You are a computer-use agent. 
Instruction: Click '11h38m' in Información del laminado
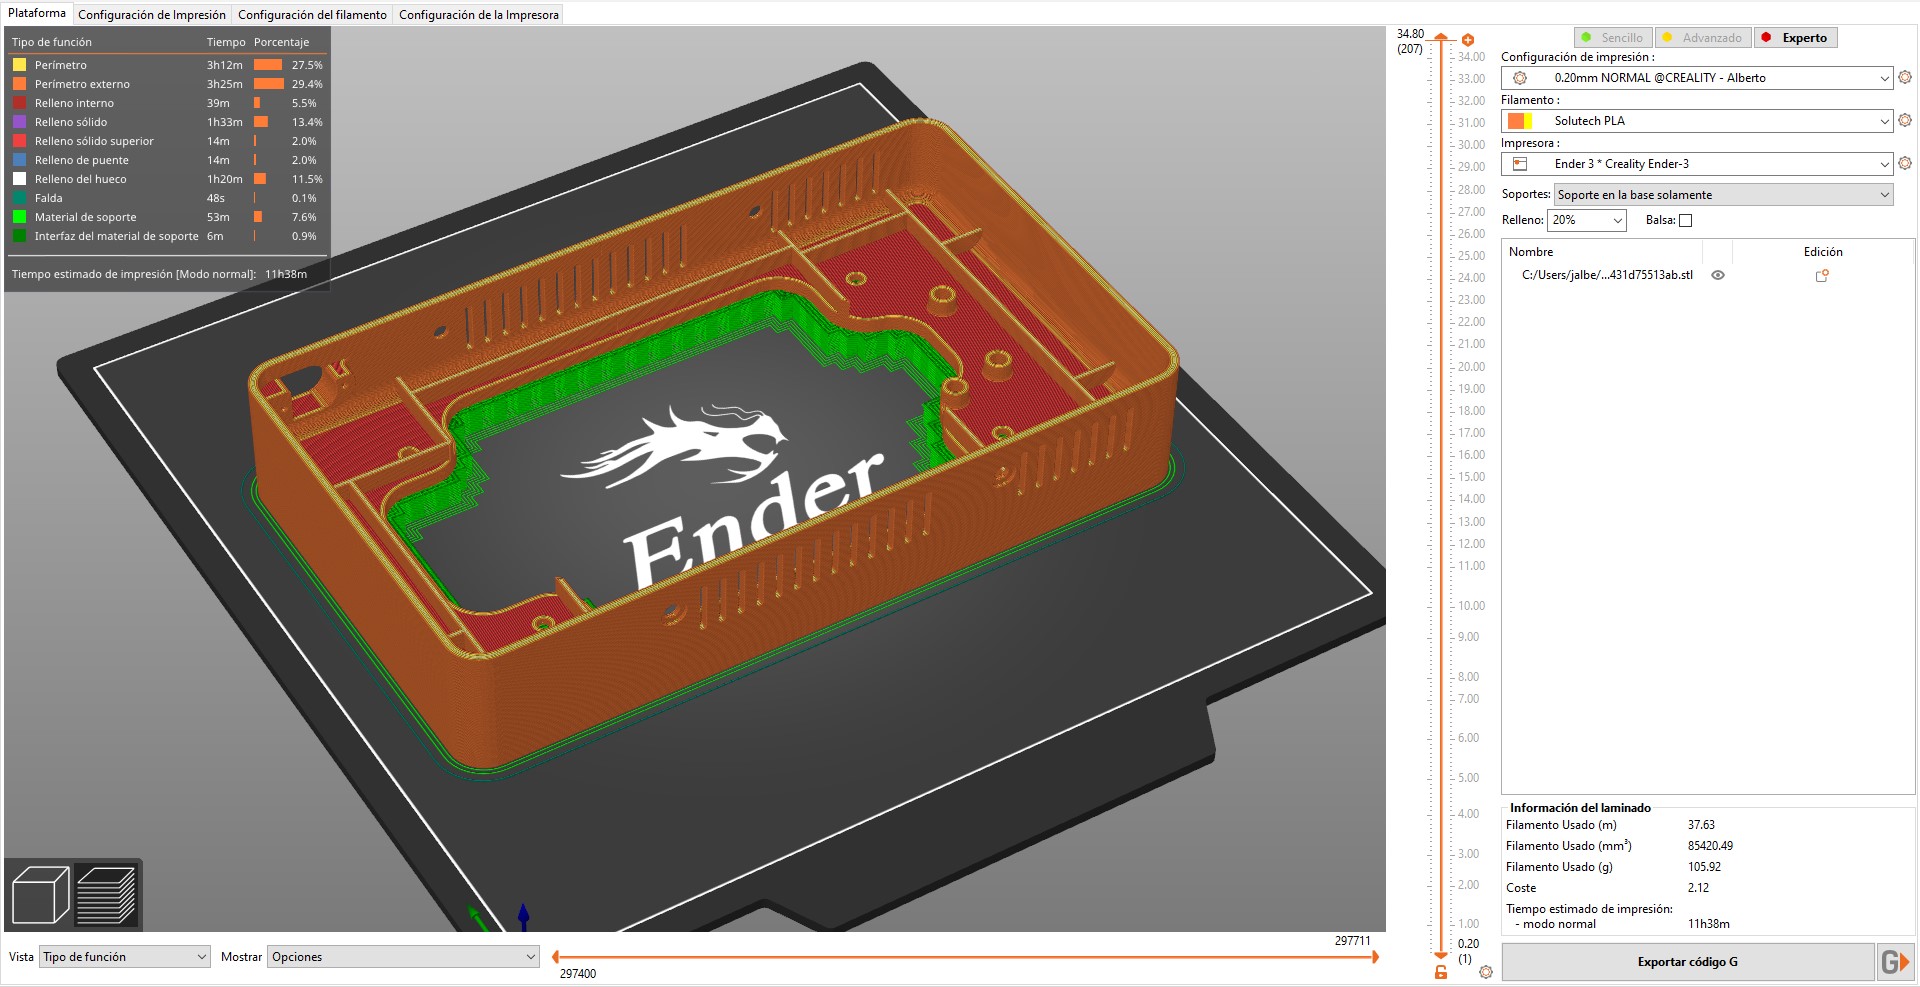tap(1709, 924)
